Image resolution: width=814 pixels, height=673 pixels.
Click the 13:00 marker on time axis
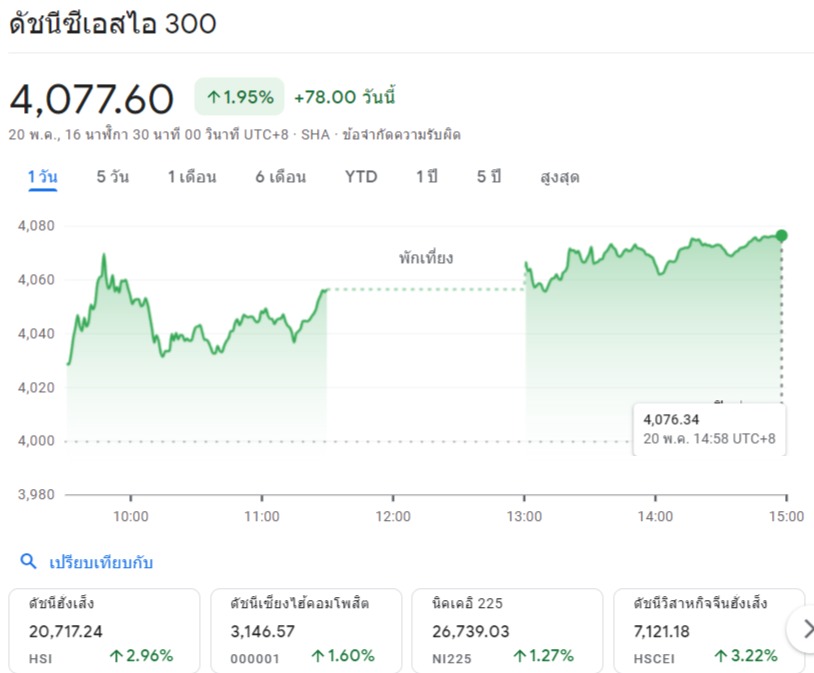[524, 516]
